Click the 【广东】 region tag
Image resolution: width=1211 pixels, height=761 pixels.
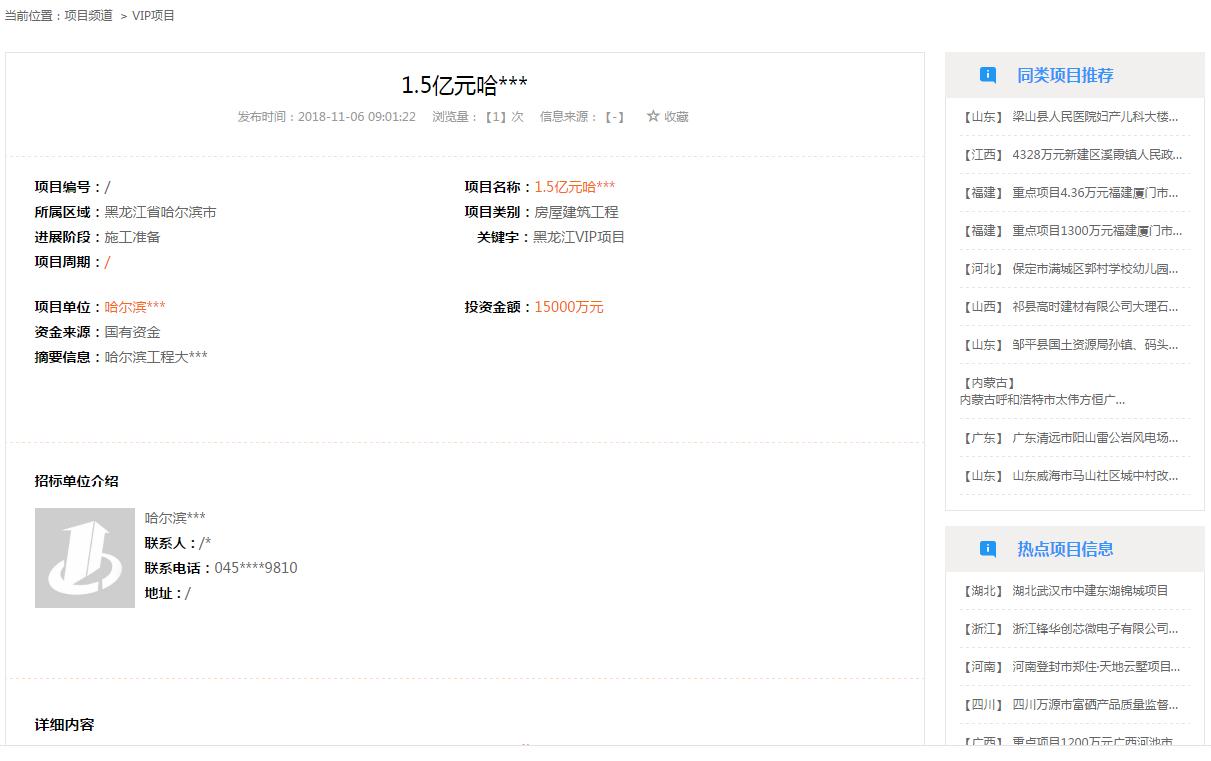point(982,437)
